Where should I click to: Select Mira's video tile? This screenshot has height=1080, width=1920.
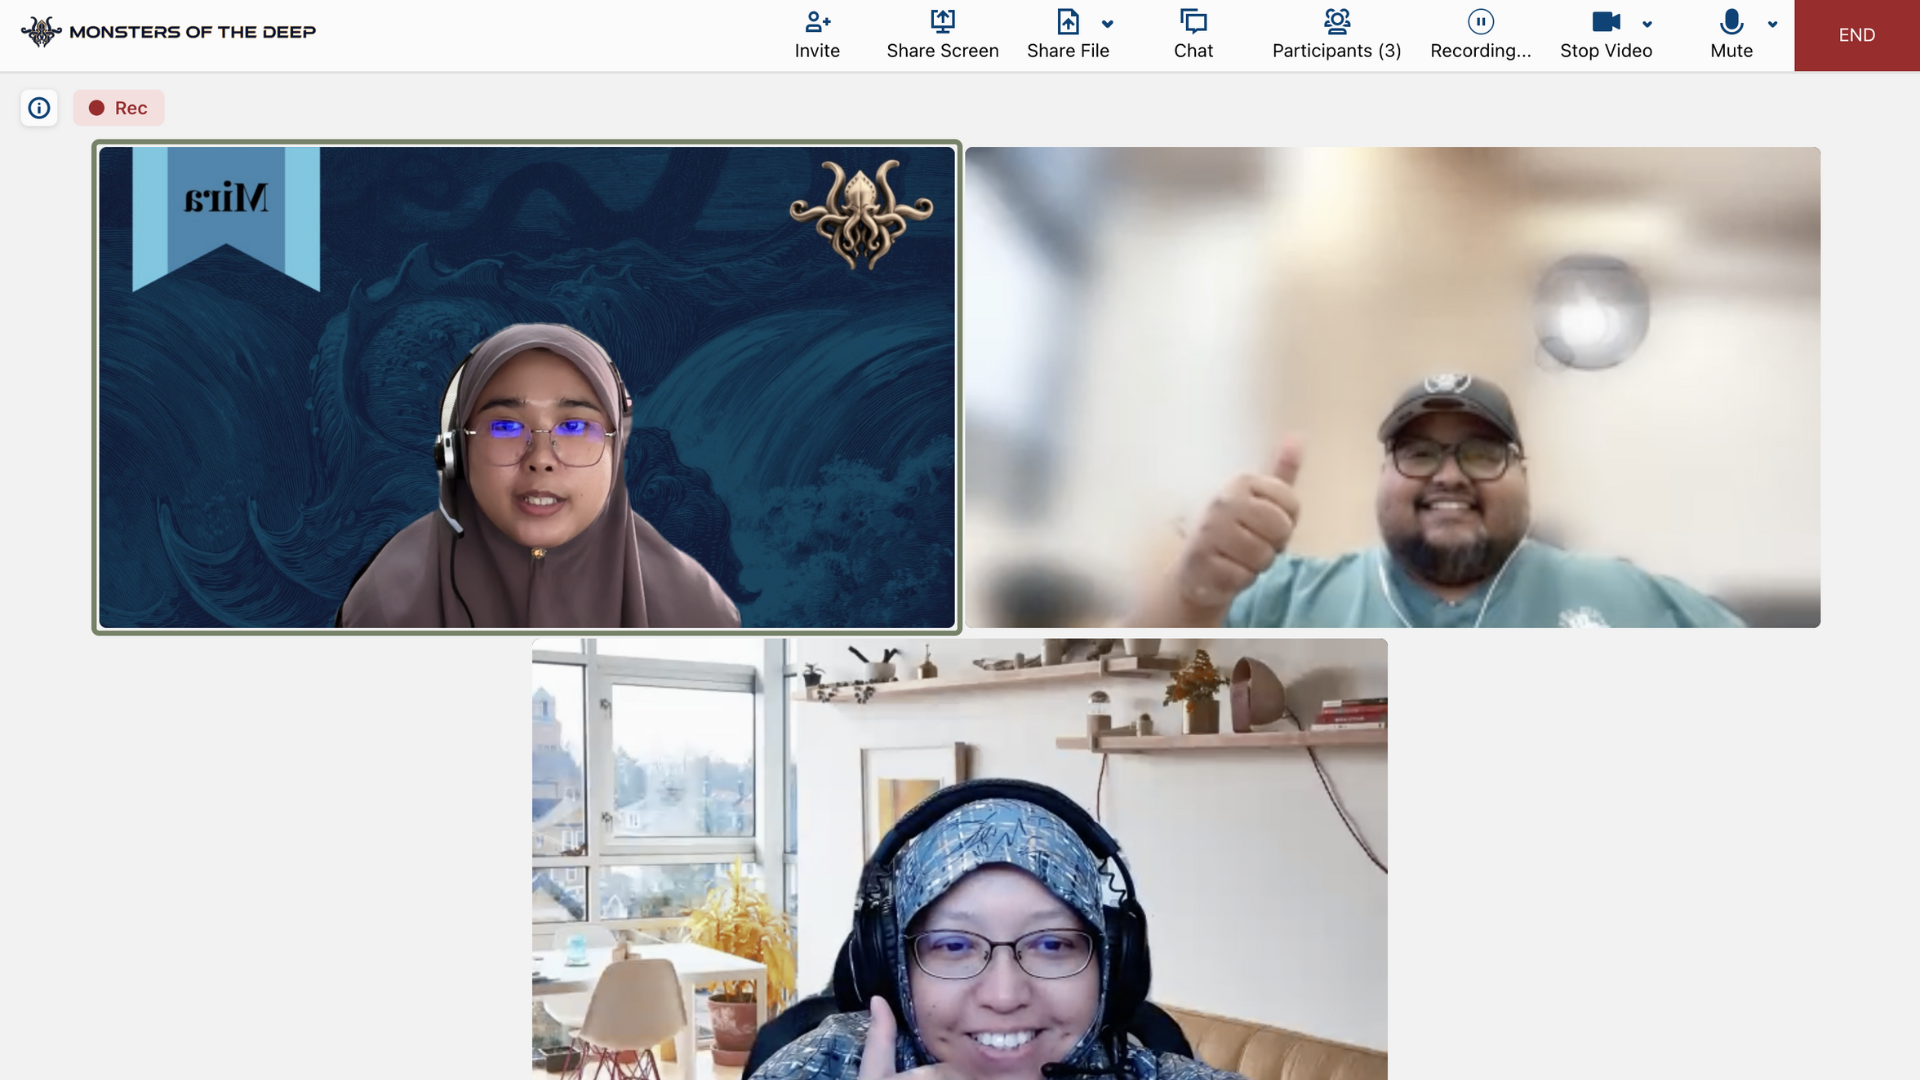[527, 388]
